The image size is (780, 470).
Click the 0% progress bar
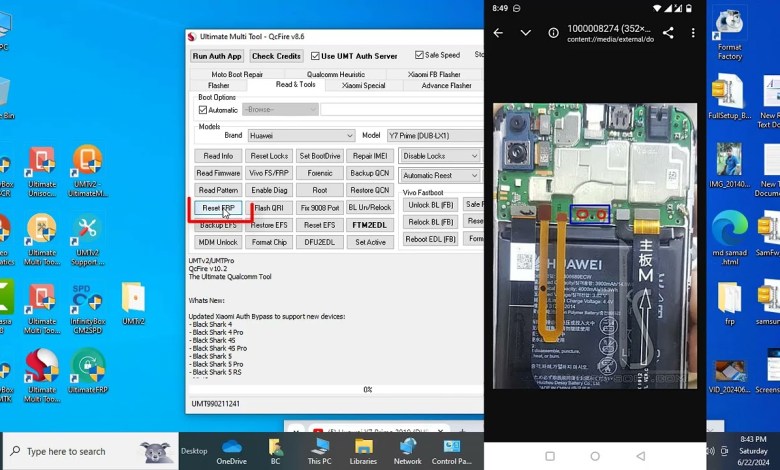tap(336, 390)
